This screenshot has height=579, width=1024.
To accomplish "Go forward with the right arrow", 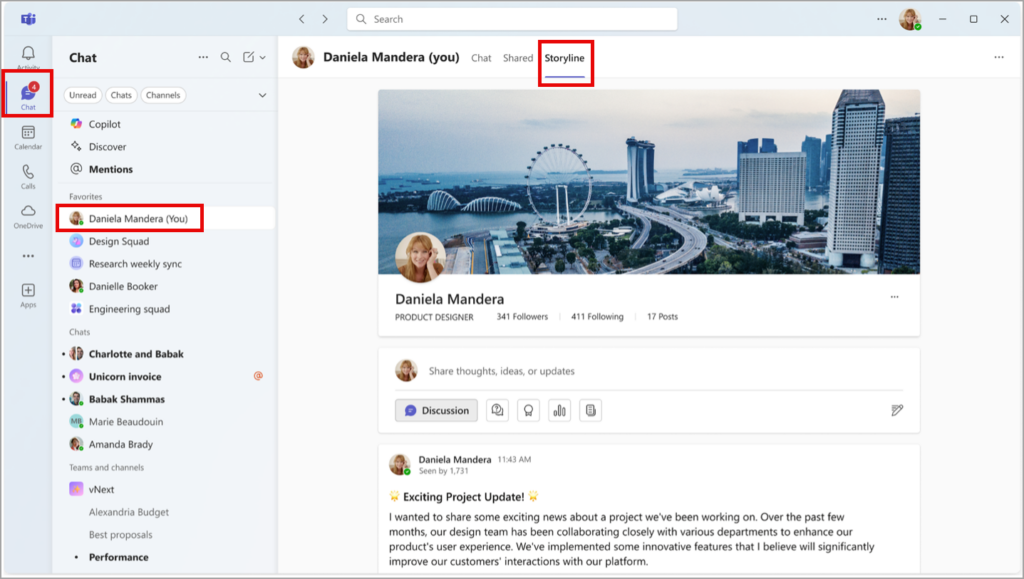I will tap(325, 19).
